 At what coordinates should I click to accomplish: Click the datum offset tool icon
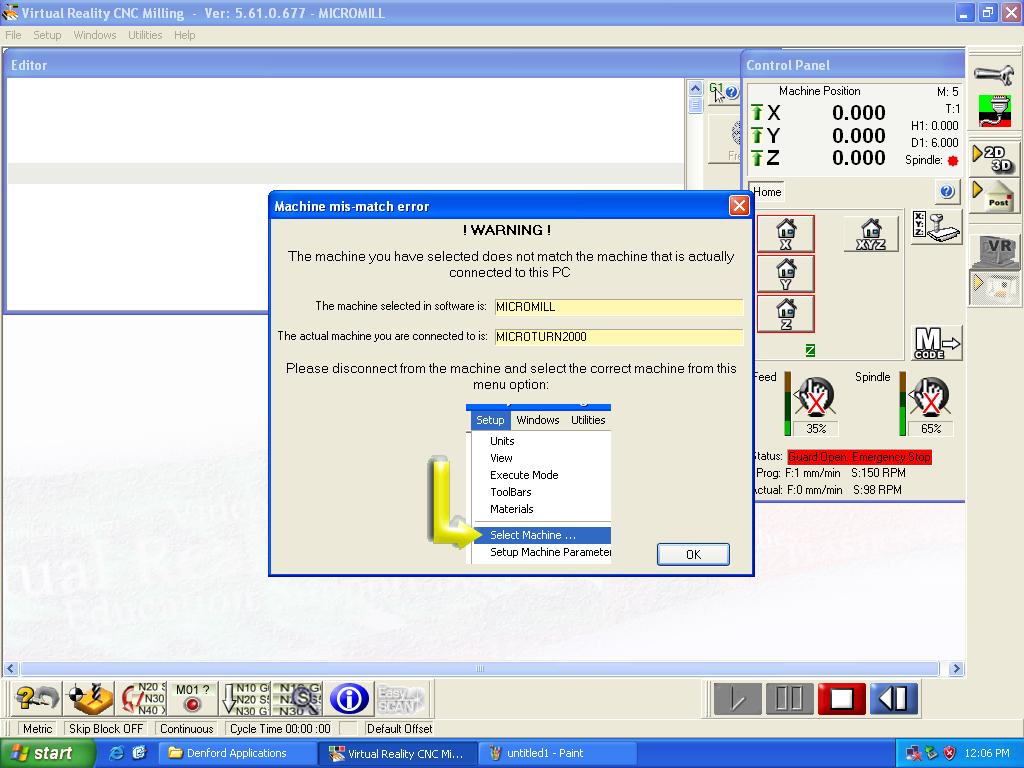click(x=90, y=699)
